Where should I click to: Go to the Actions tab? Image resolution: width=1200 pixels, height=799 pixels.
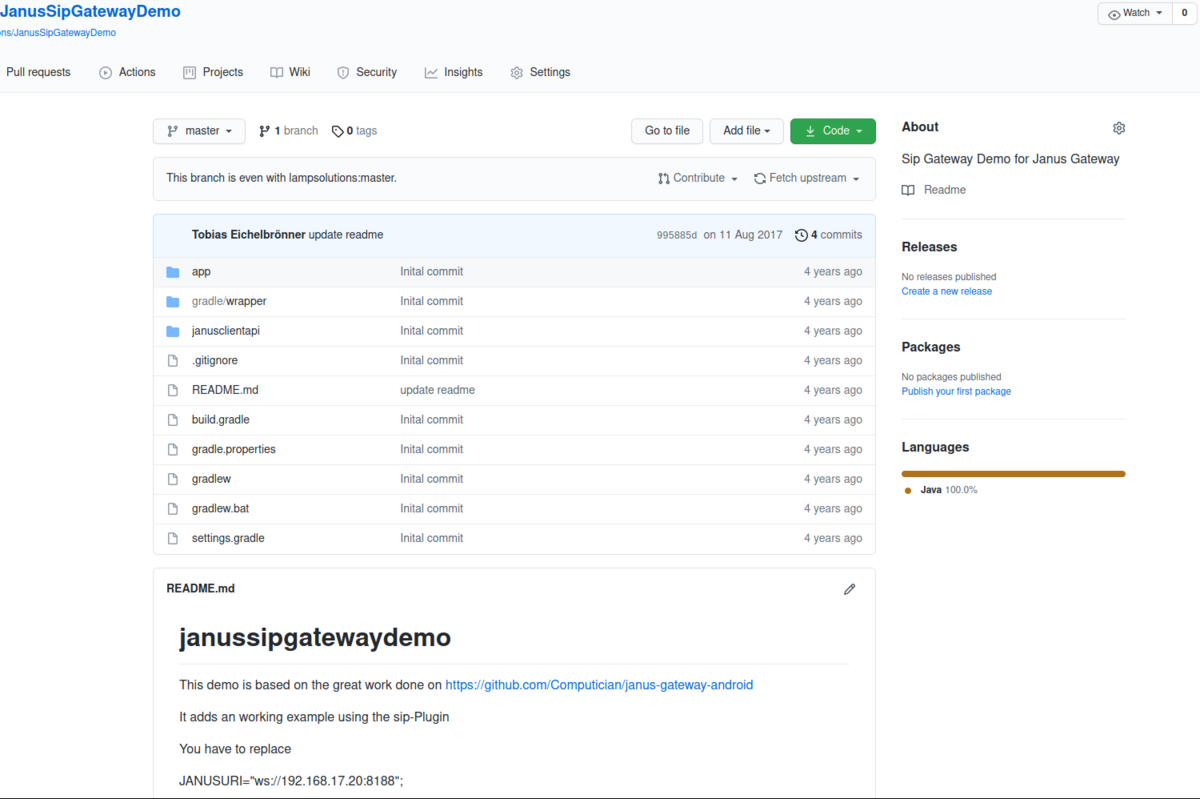click(127, 72)
